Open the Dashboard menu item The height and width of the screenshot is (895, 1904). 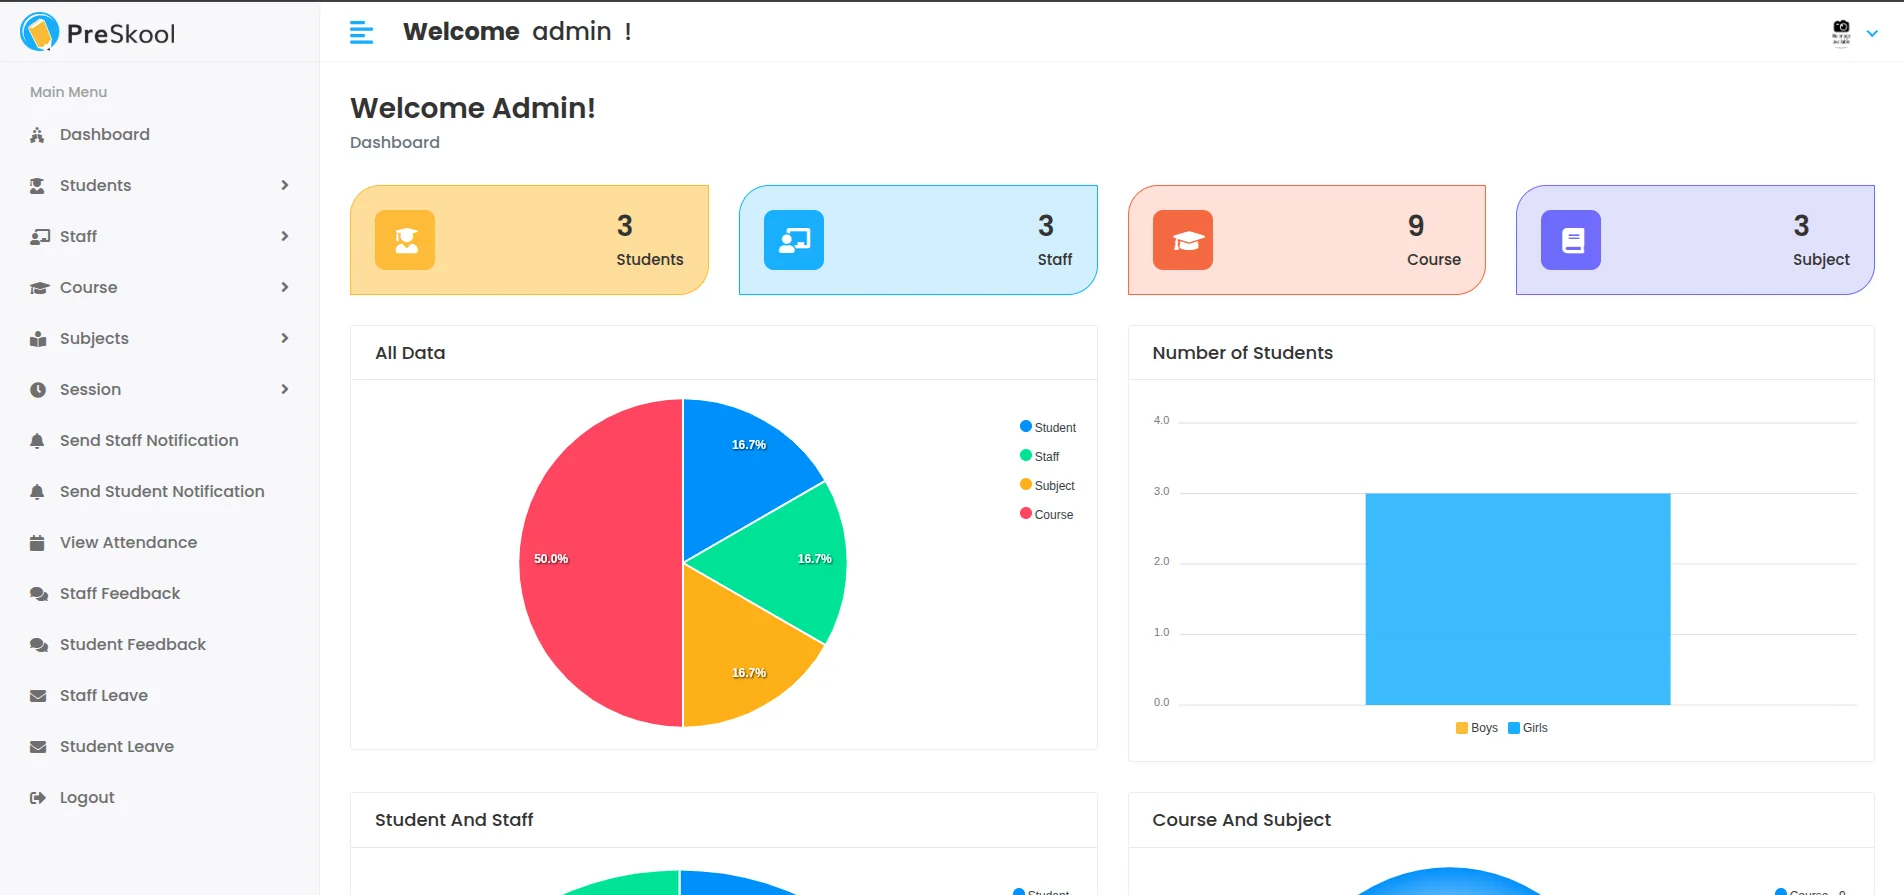pyautogui.click(x=104, y=134)
